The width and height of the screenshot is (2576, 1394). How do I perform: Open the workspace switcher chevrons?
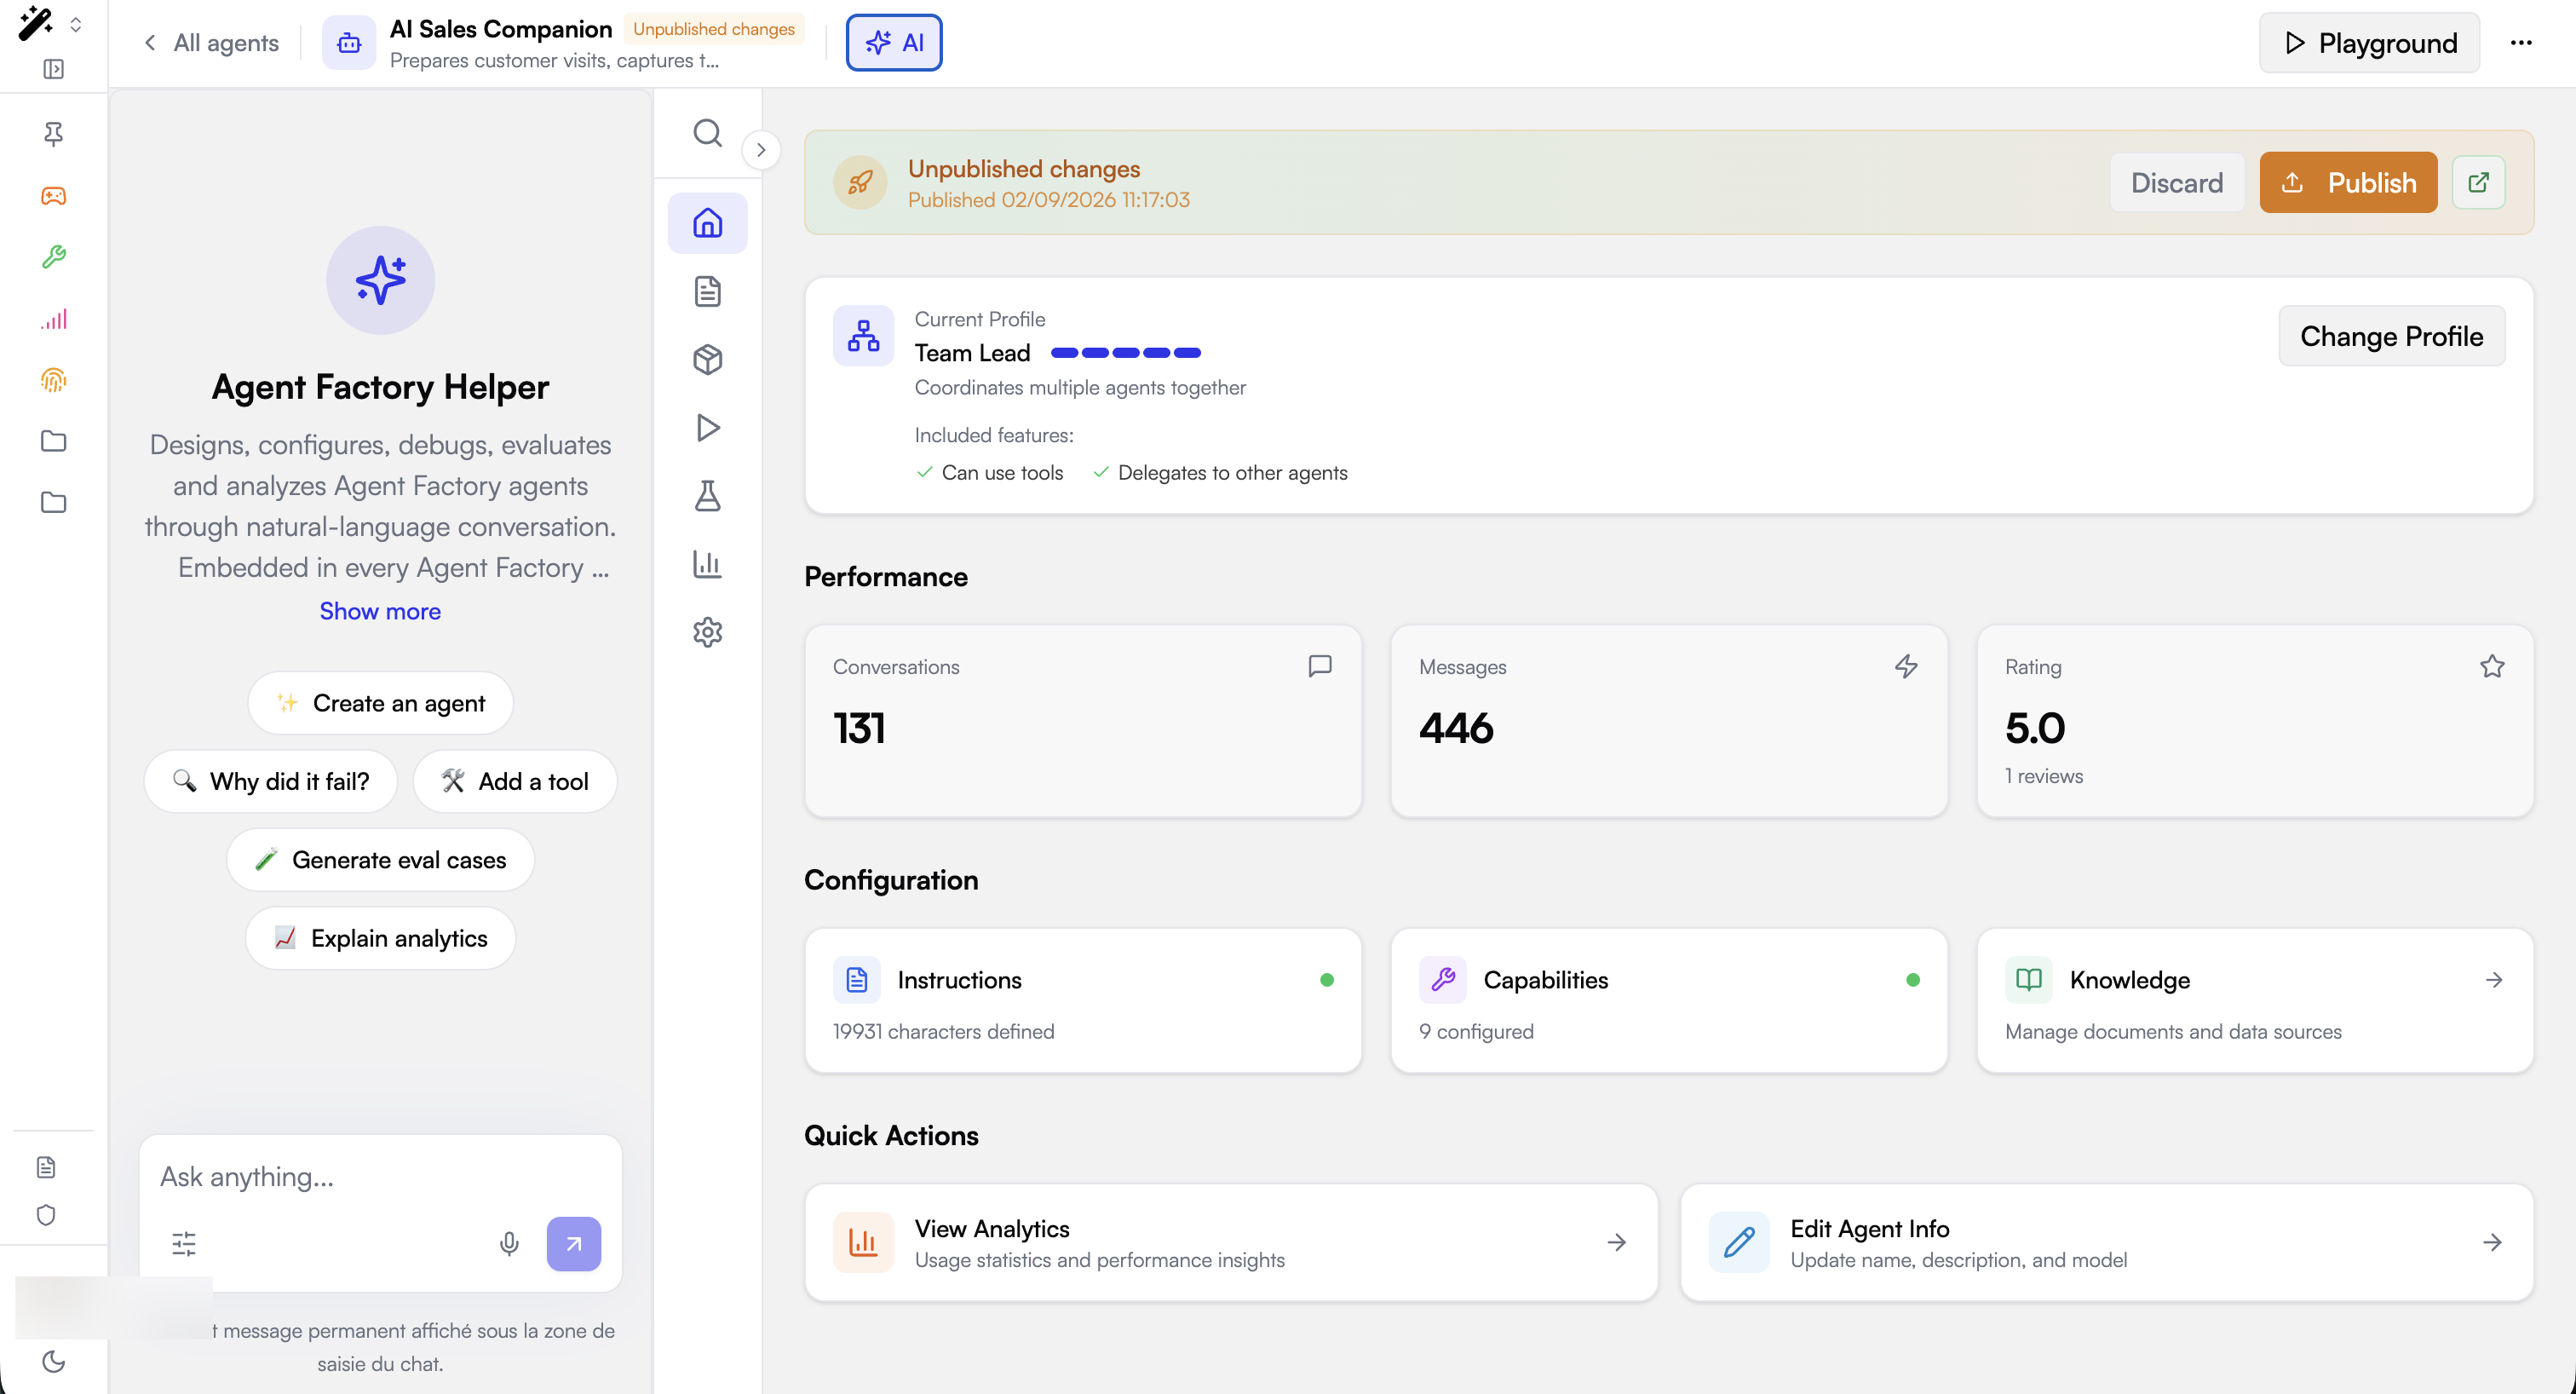76,24
